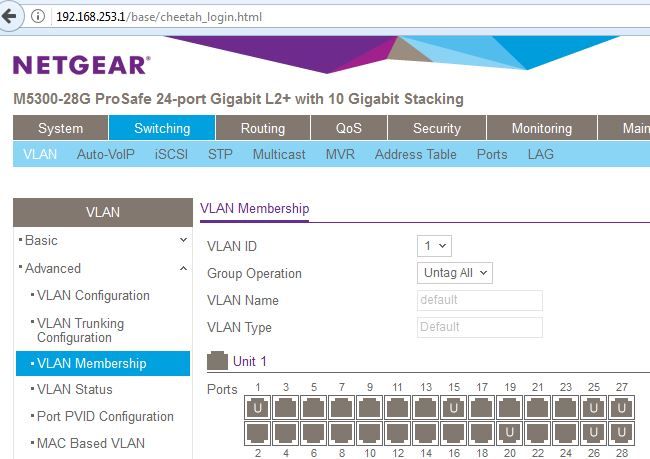Expand the Basic section chevron
650x459 pixels.
(x=183, y=240)
